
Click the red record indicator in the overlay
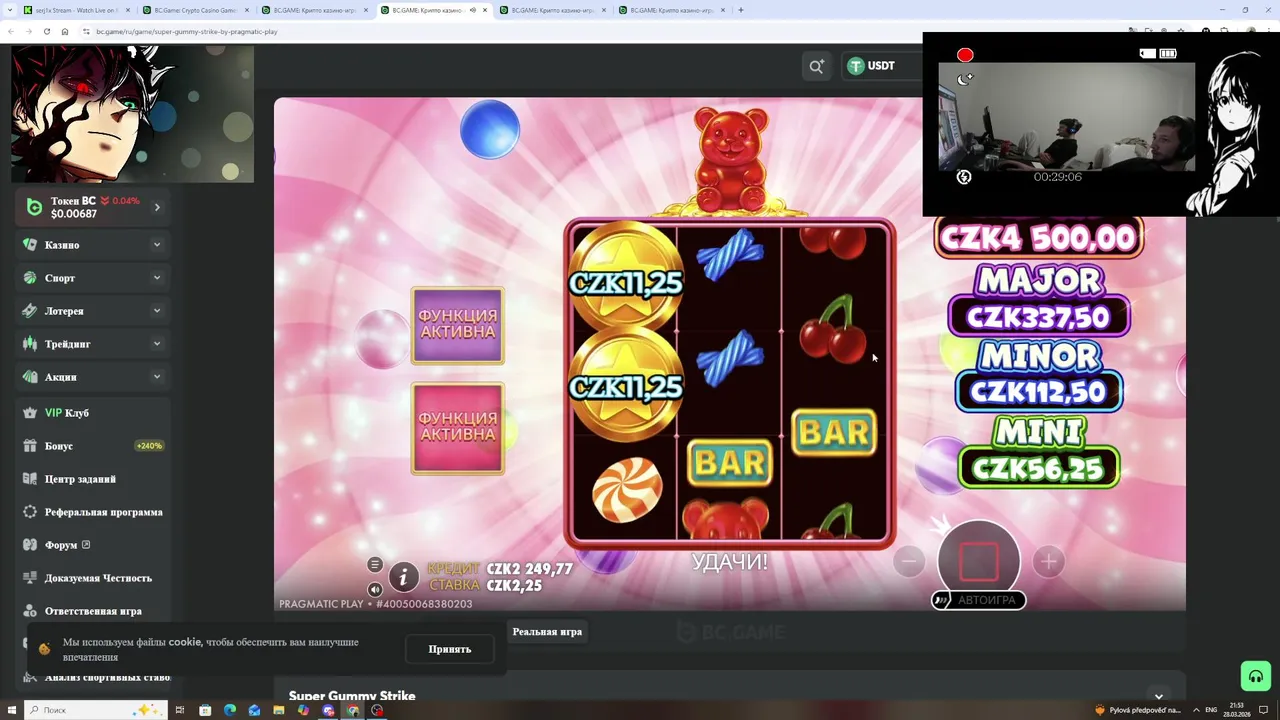[x=965, y=55]
